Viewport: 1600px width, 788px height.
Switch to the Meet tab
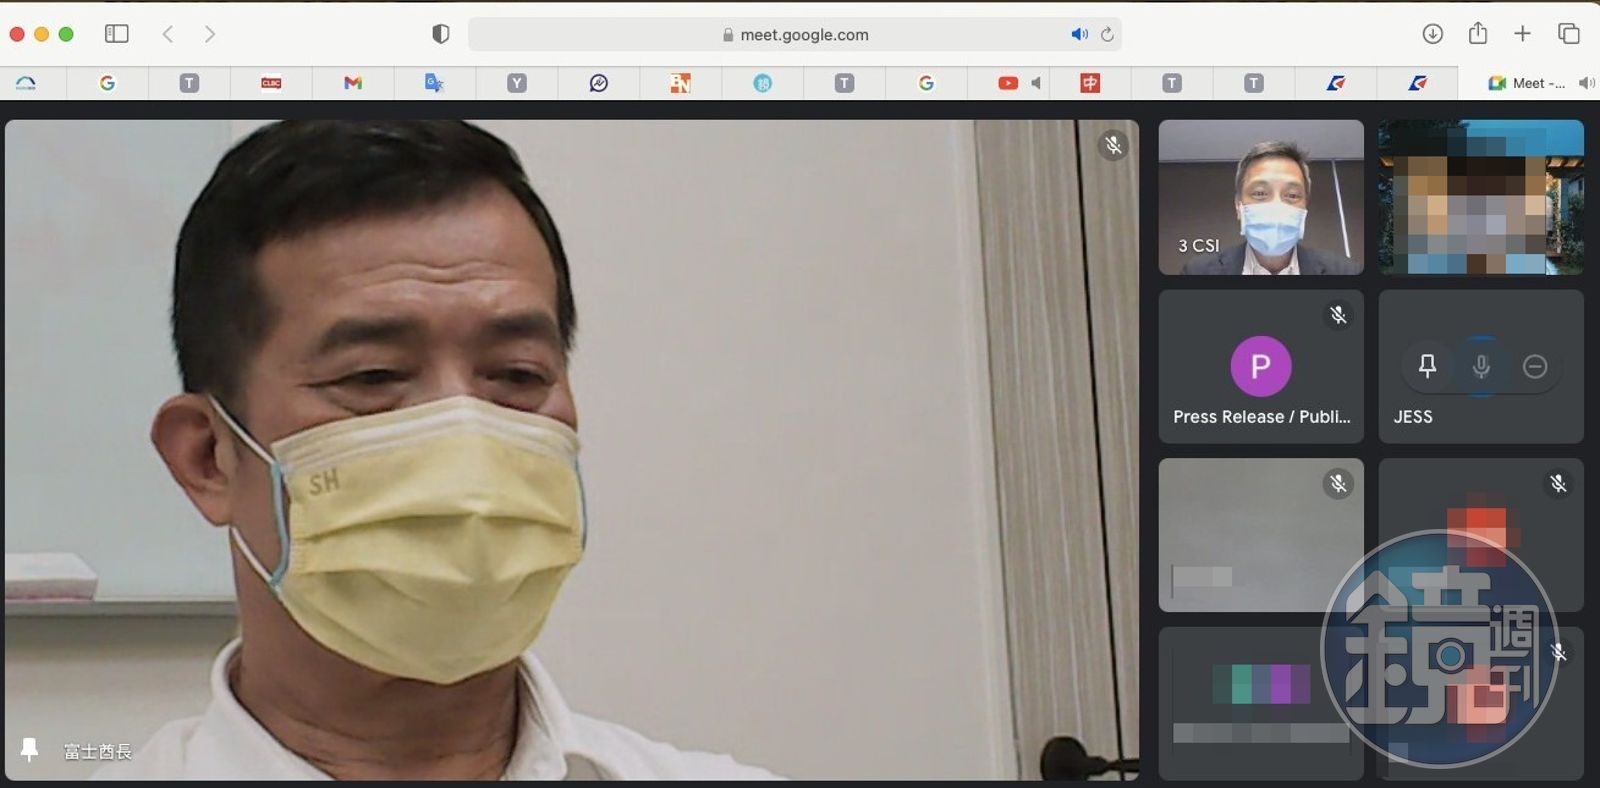click(1527, 83)
